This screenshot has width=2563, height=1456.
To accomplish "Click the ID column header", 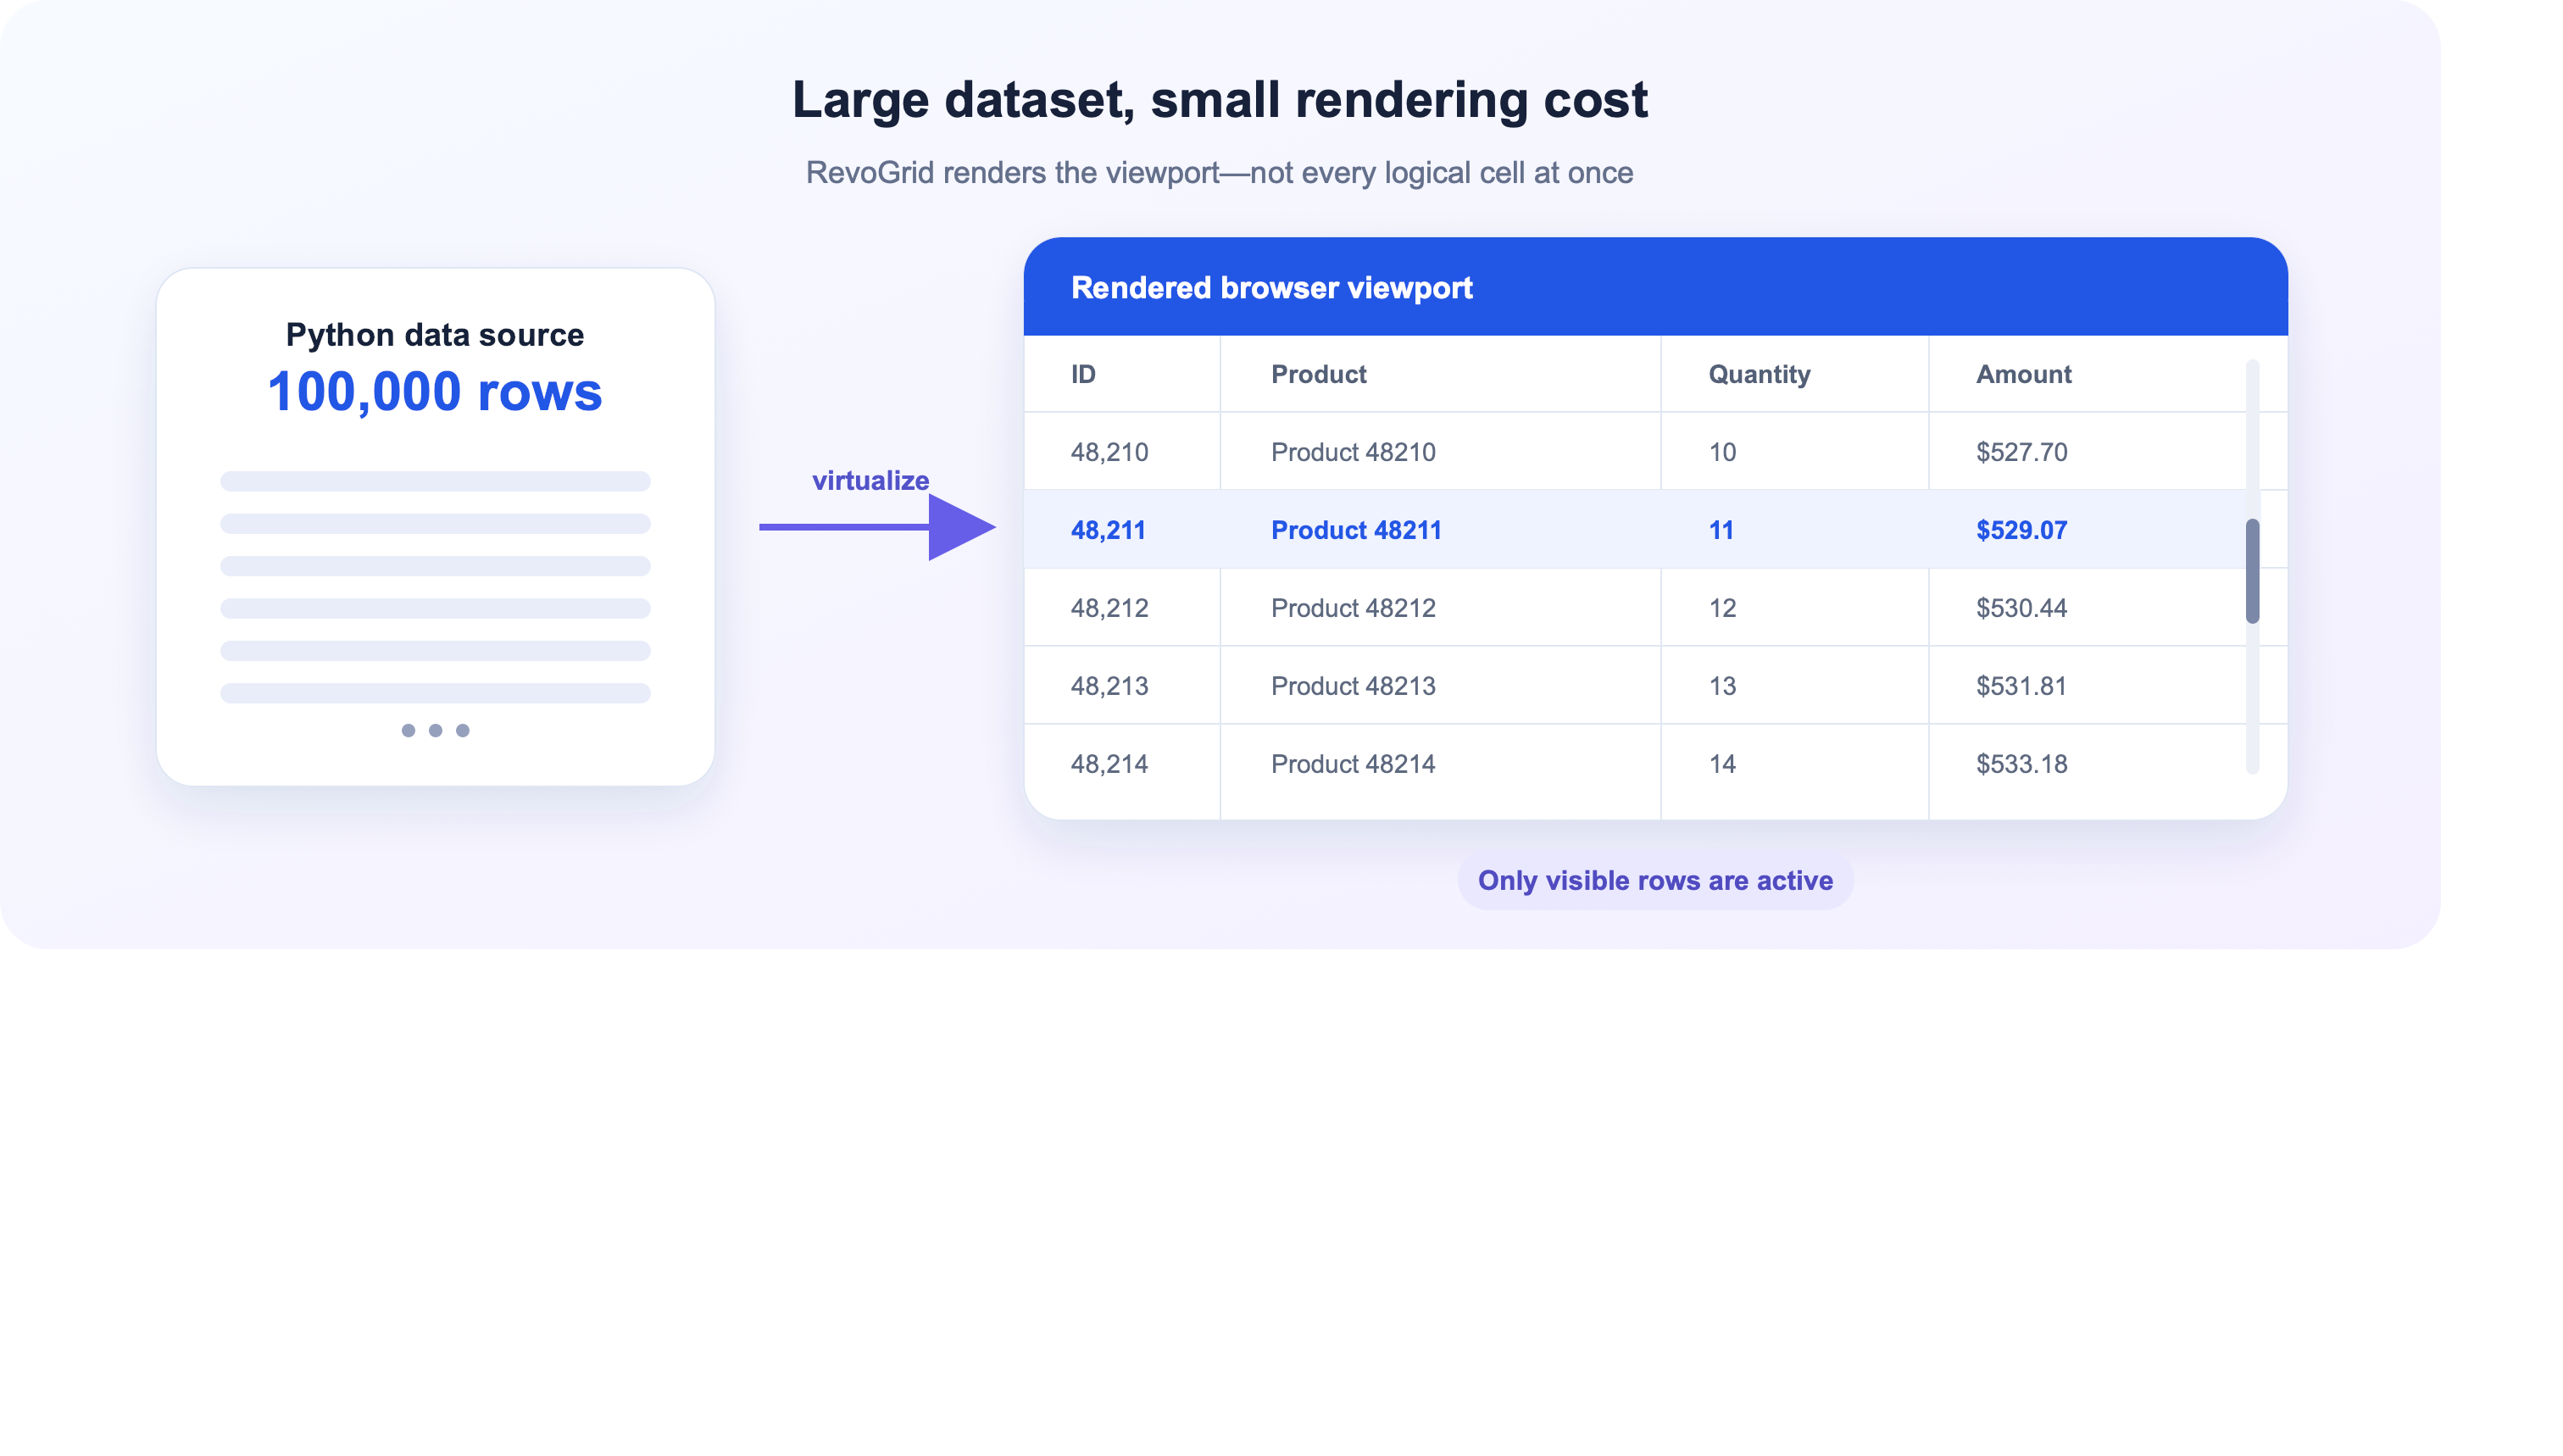I will (x=1121, y=374).
